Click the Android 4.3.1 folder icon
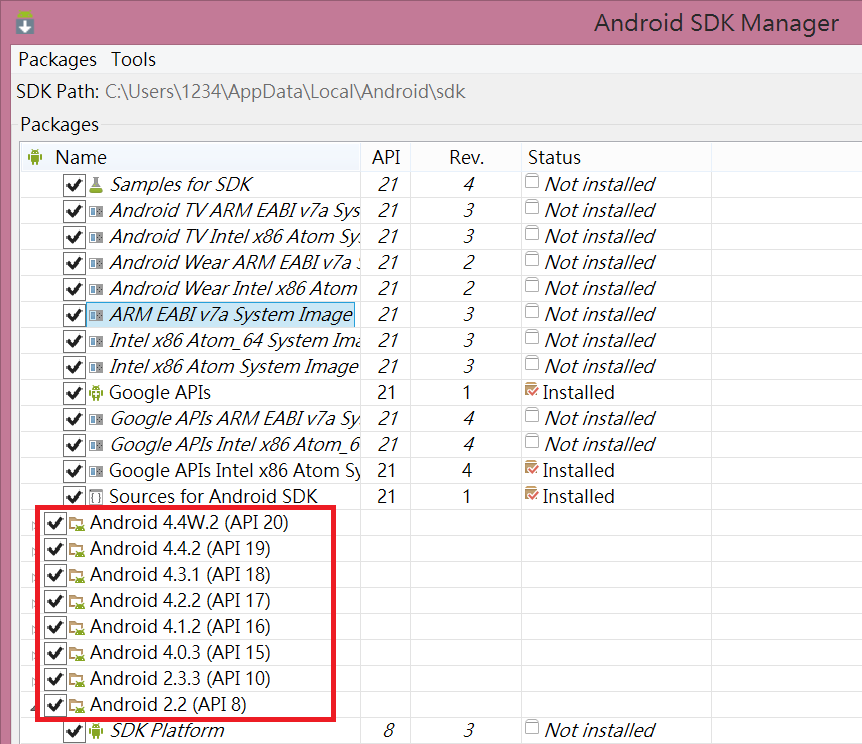This screenshot has width=862, height=744. pyautogui.click(x=77, y=576)
